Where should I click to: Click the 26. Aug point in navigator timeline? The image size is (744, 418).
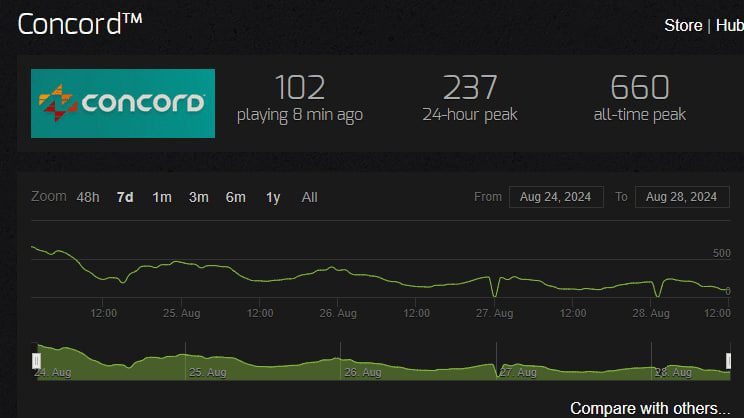[x=364, y=371]
